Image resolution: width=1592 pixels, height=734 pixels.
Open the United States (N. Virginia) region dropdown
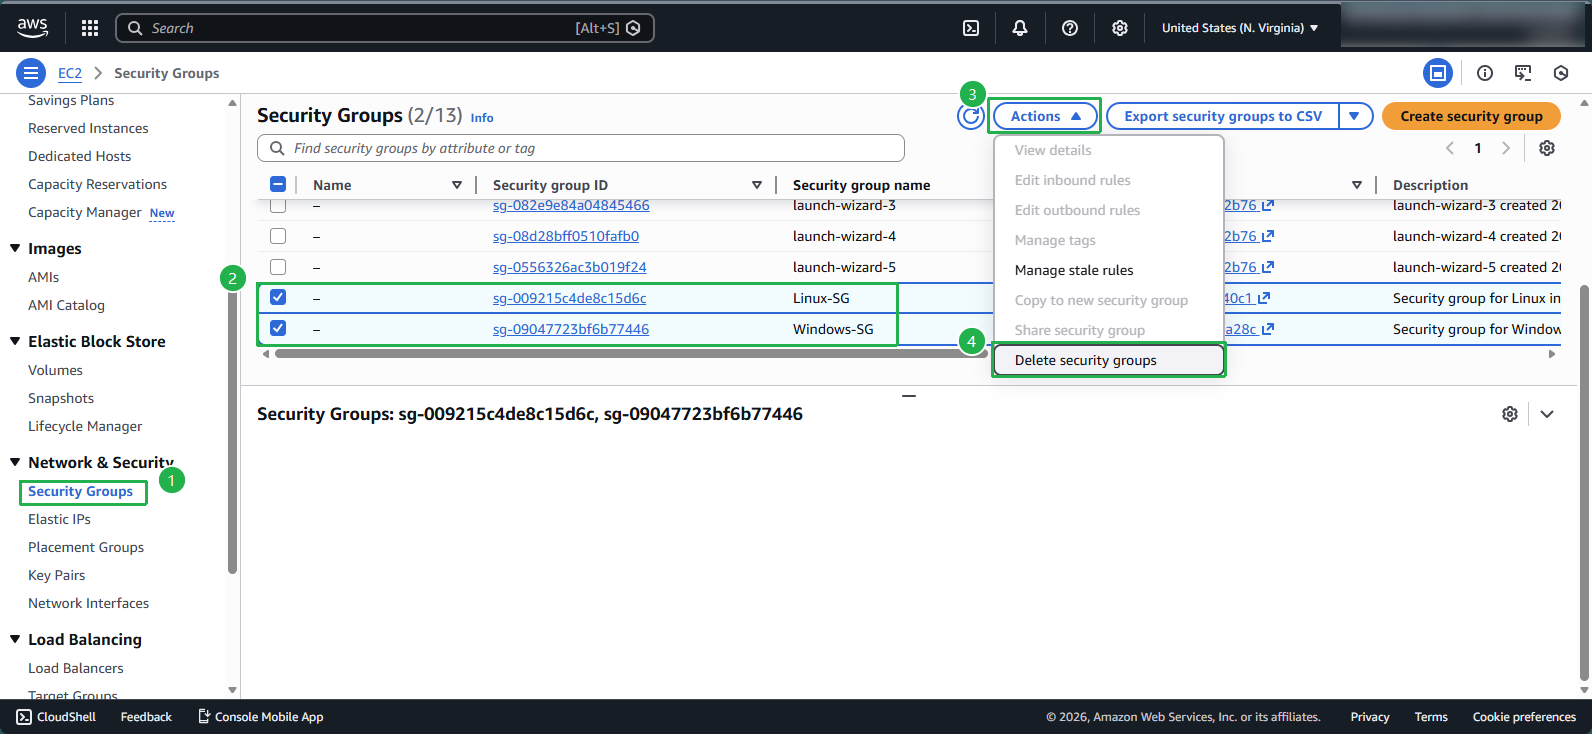pos(1239,28)
